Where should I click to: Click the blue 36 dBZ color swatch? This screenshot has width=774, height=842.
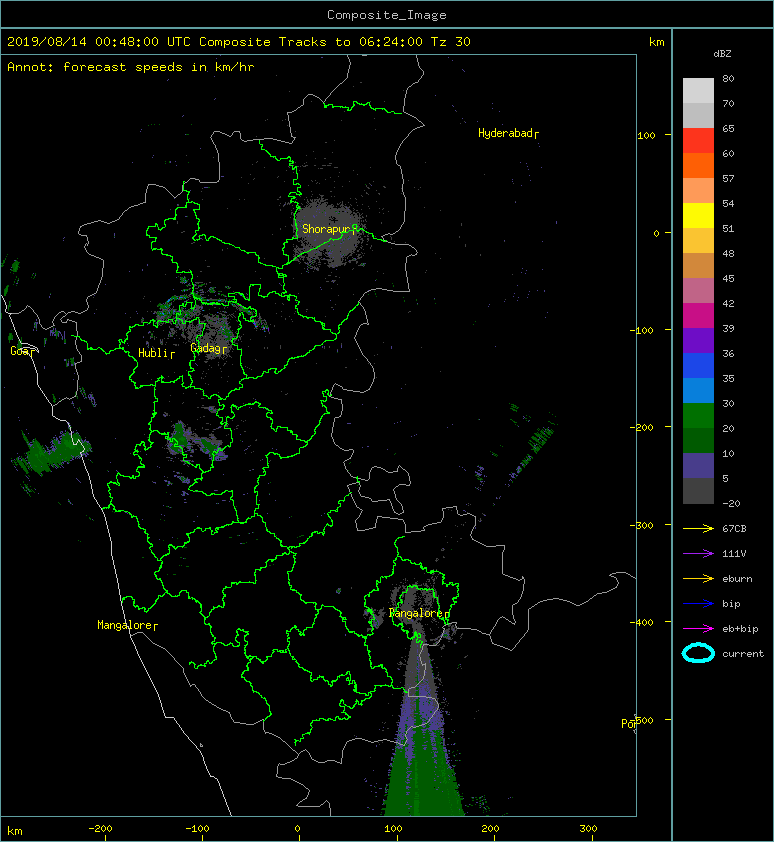pos(698,365)
